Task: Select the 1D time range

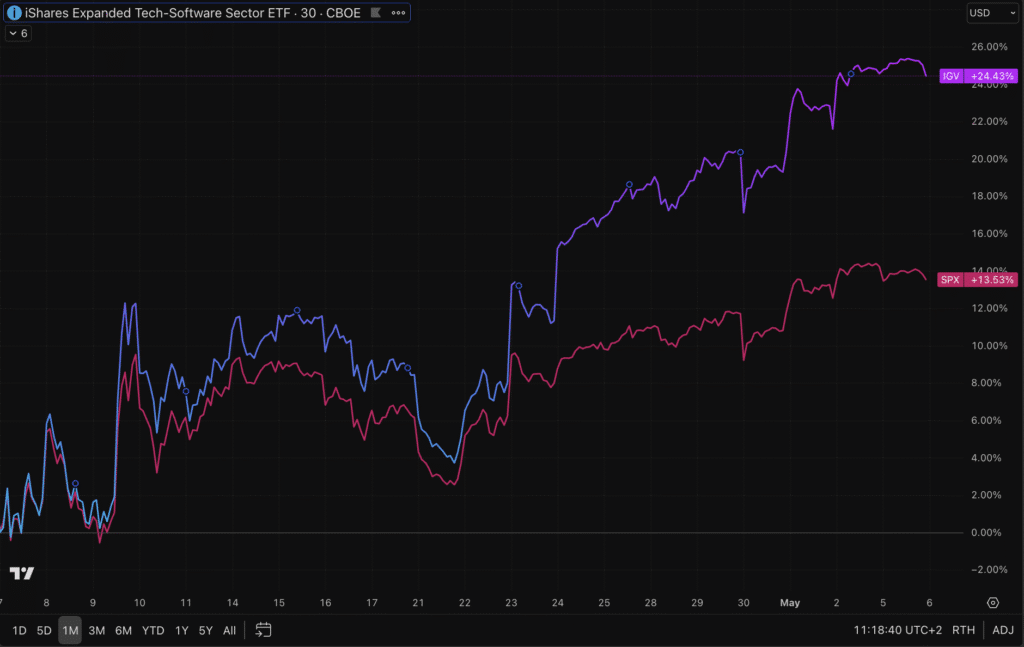Action: (x=19, y=630)
